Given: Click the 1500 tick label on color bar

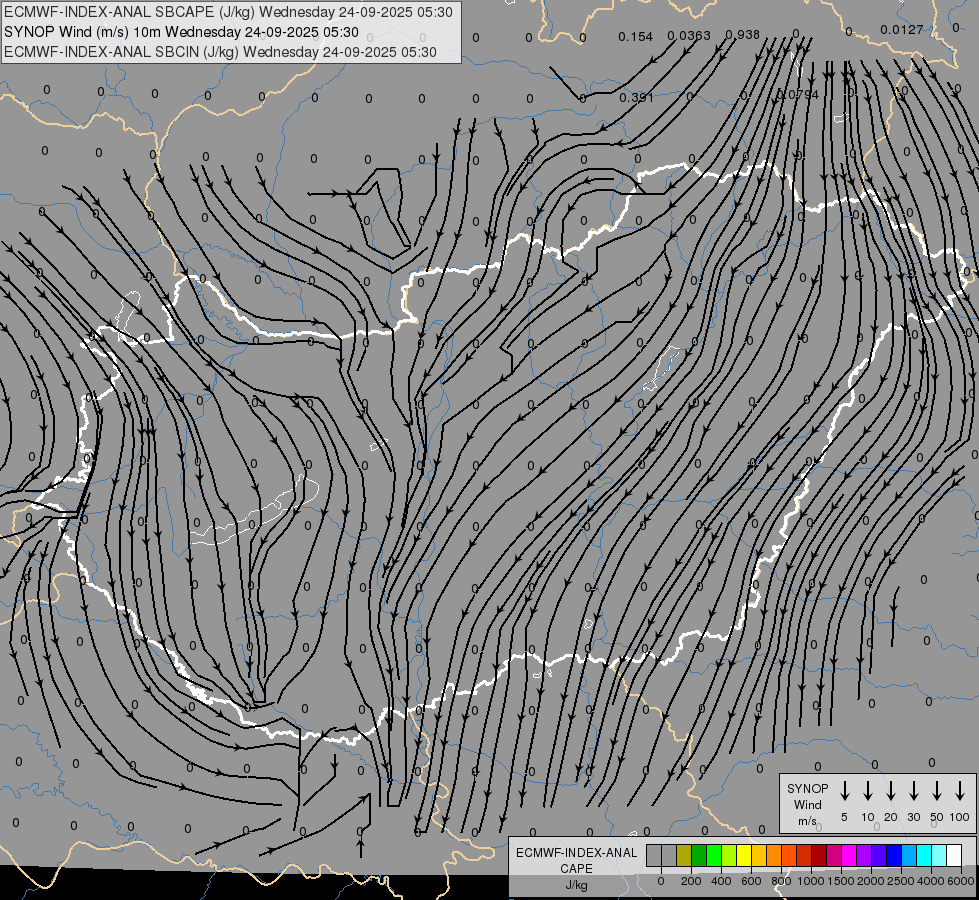Looking at the screenshot, I should (x=841, y=881).
